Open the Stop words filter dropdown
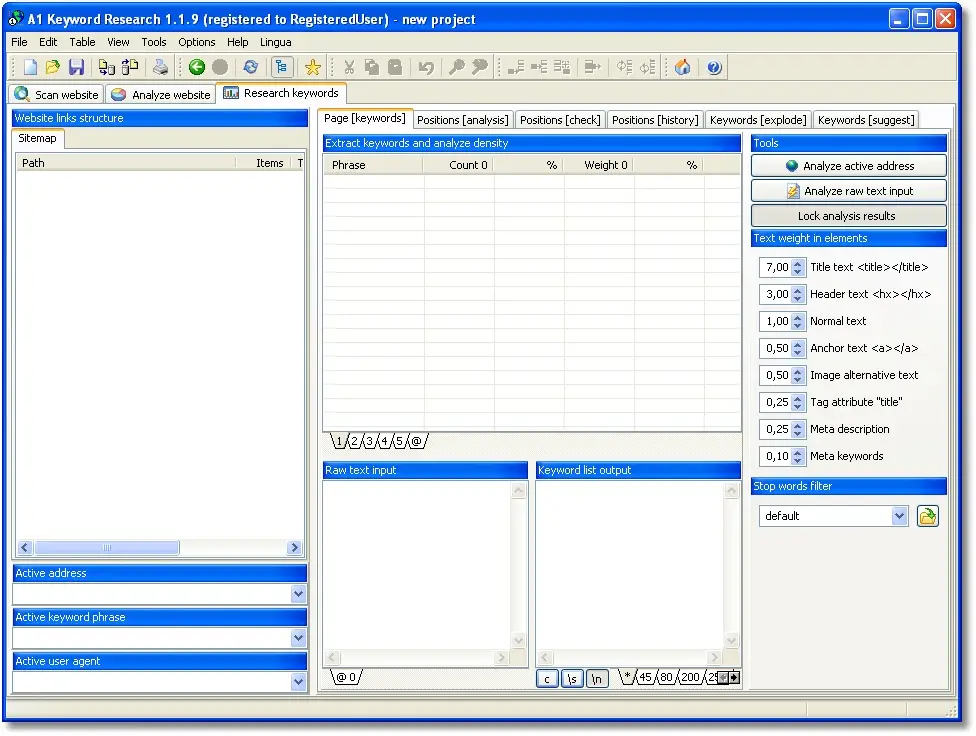The height and width of the screenshot is (736, 976). [899, 516]
